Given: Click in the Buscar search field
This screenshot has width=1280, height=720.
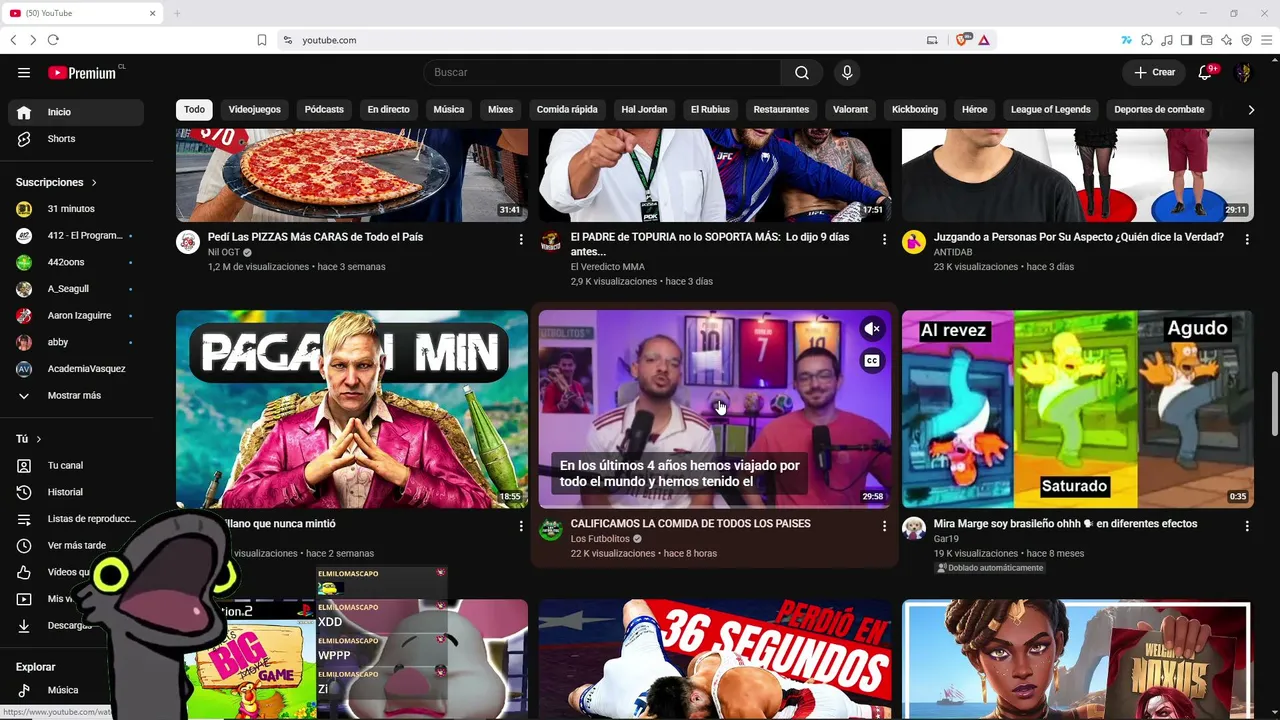Looking at the screenshot, I should (602, 73).
